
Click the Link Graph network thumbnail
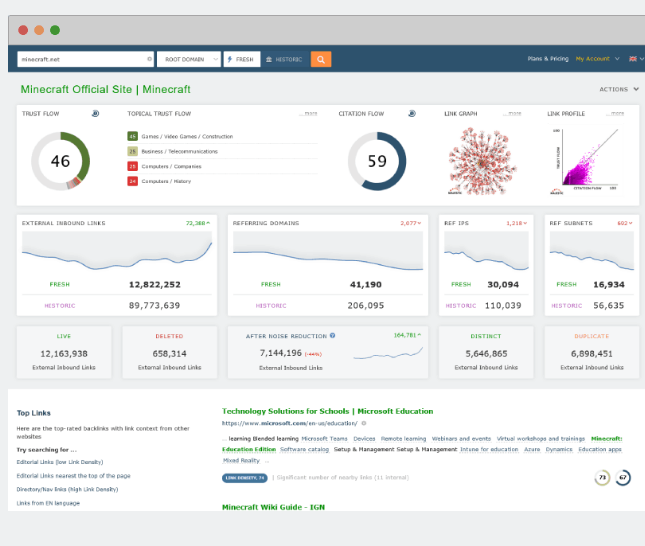484,160
